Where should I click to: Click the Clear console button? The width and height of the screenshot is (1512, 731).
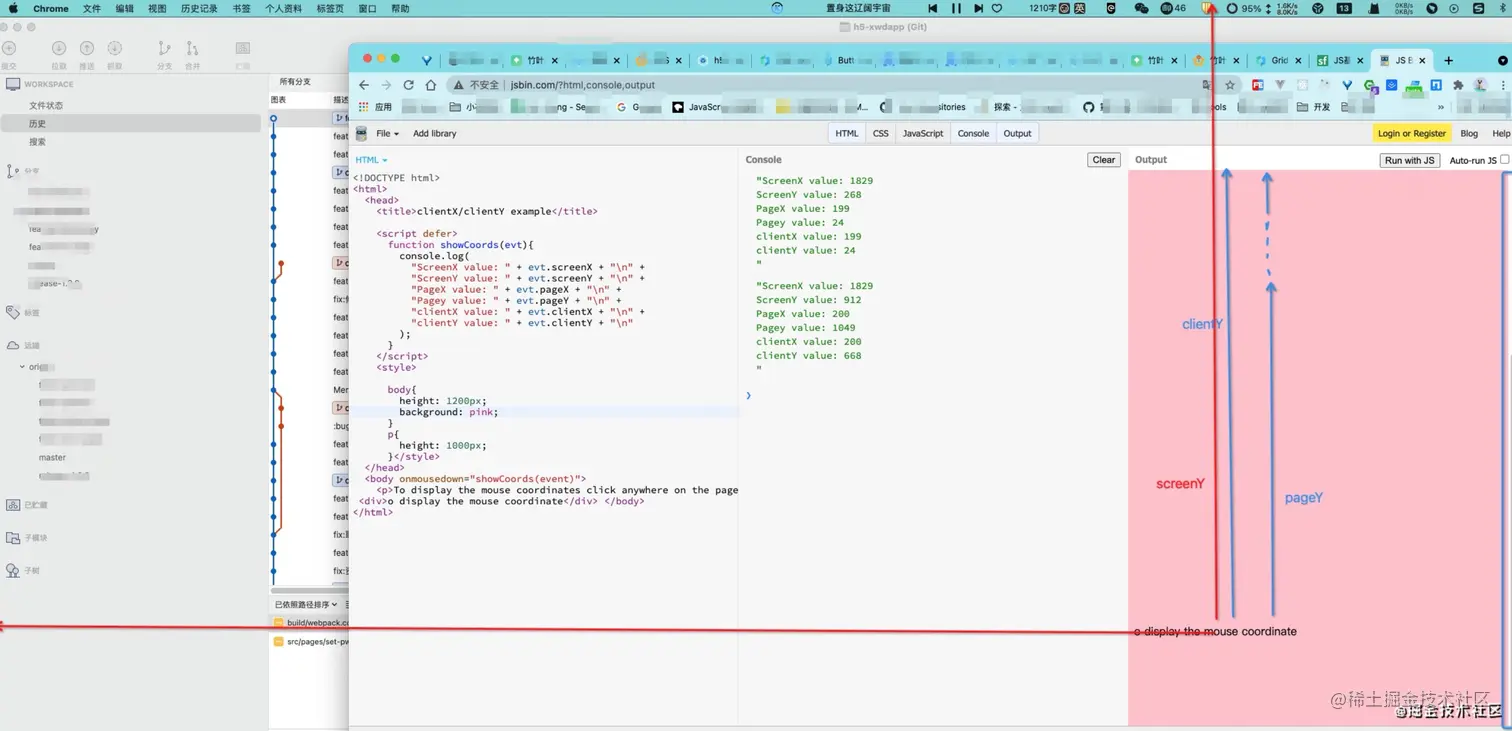1104,160
